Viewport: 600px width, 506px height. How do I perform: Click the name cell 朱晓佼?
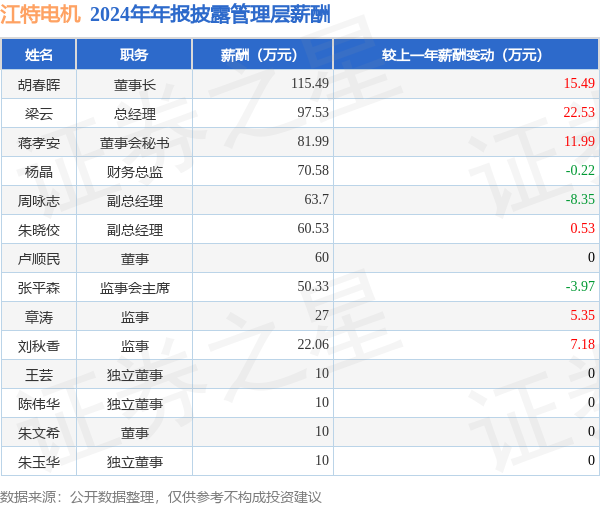39,230
